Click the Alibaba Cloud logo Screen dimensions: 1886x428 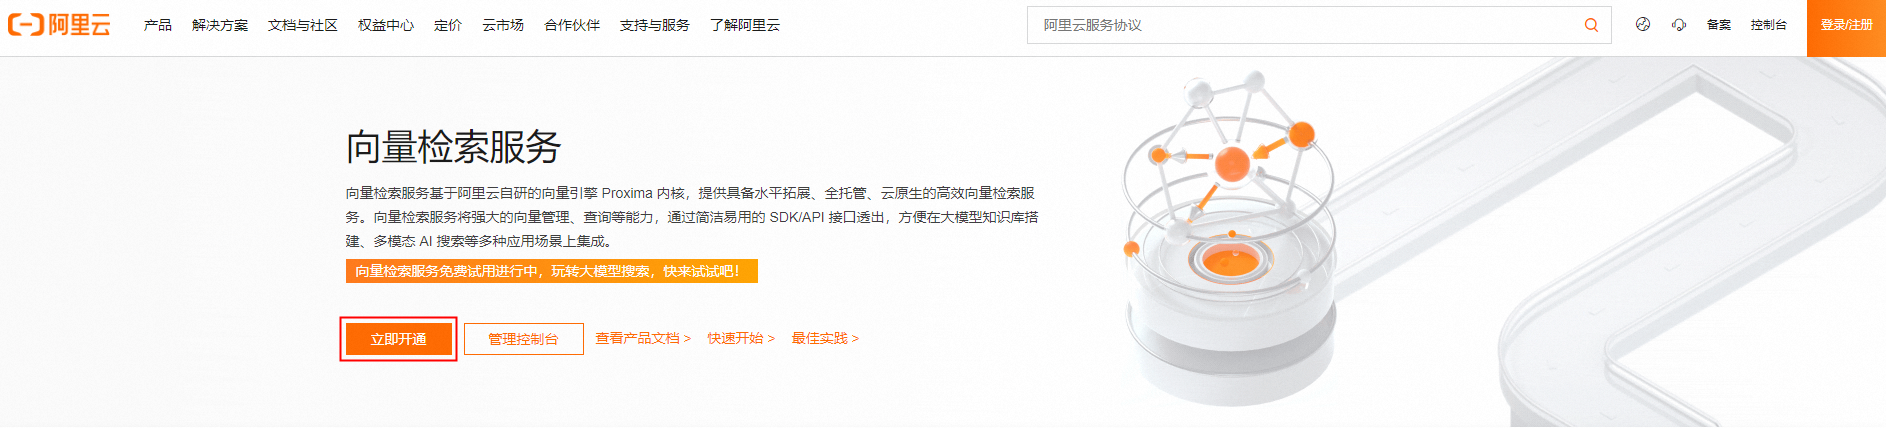click(59, 25)
